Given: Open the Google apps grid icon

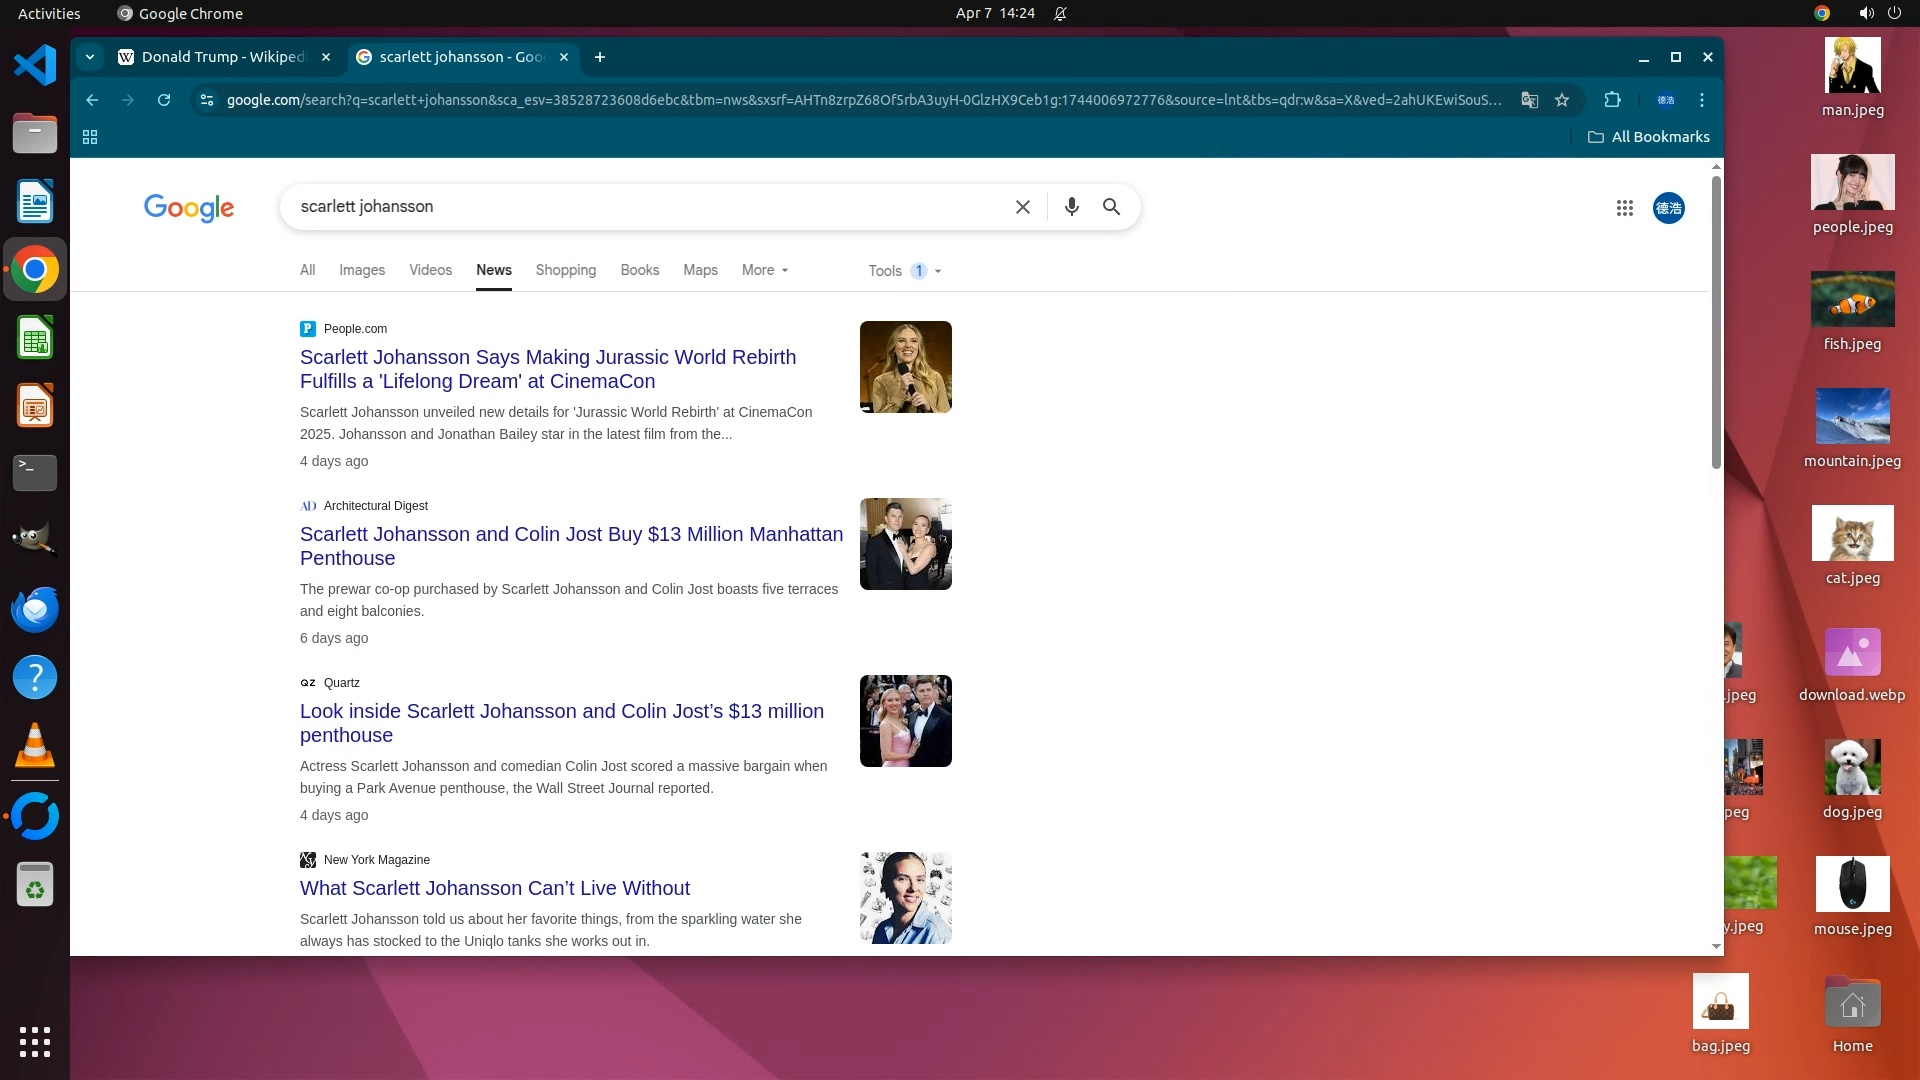Looking at the screenshot, I should (1624, 208).
